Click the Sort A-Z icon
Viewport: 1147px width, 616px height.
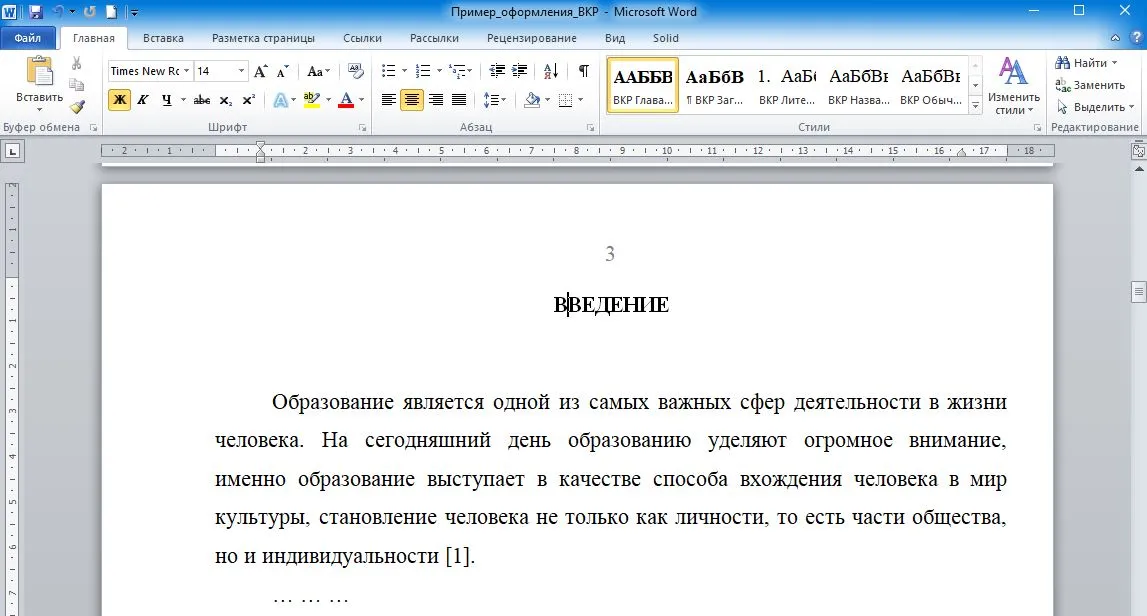coord(551,71)
